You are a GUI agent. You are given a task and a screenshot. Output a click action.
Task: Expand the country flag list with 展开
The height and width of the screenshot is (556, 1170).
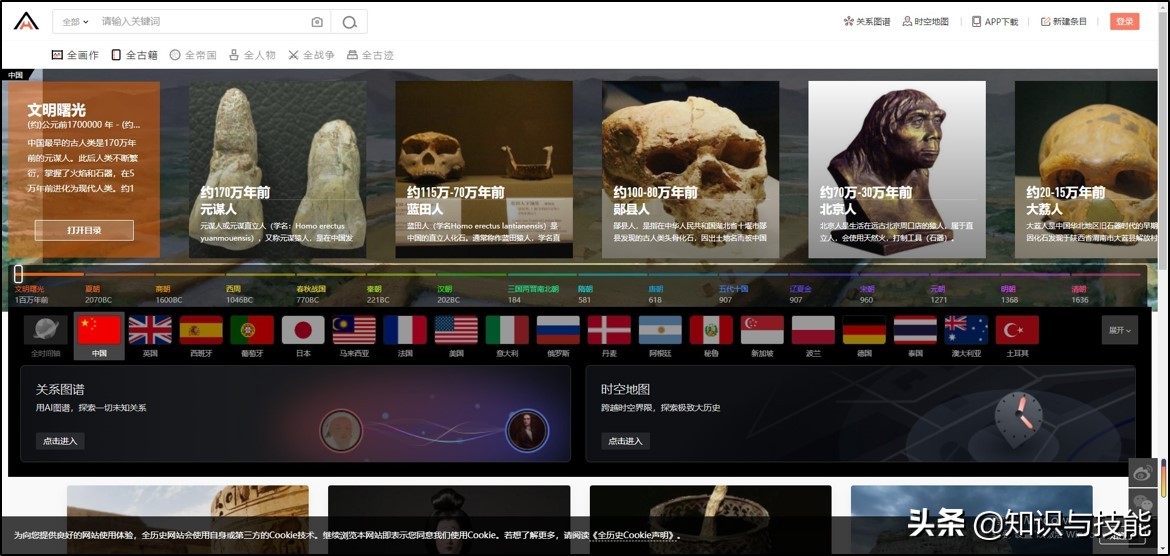click(1119, 330)
